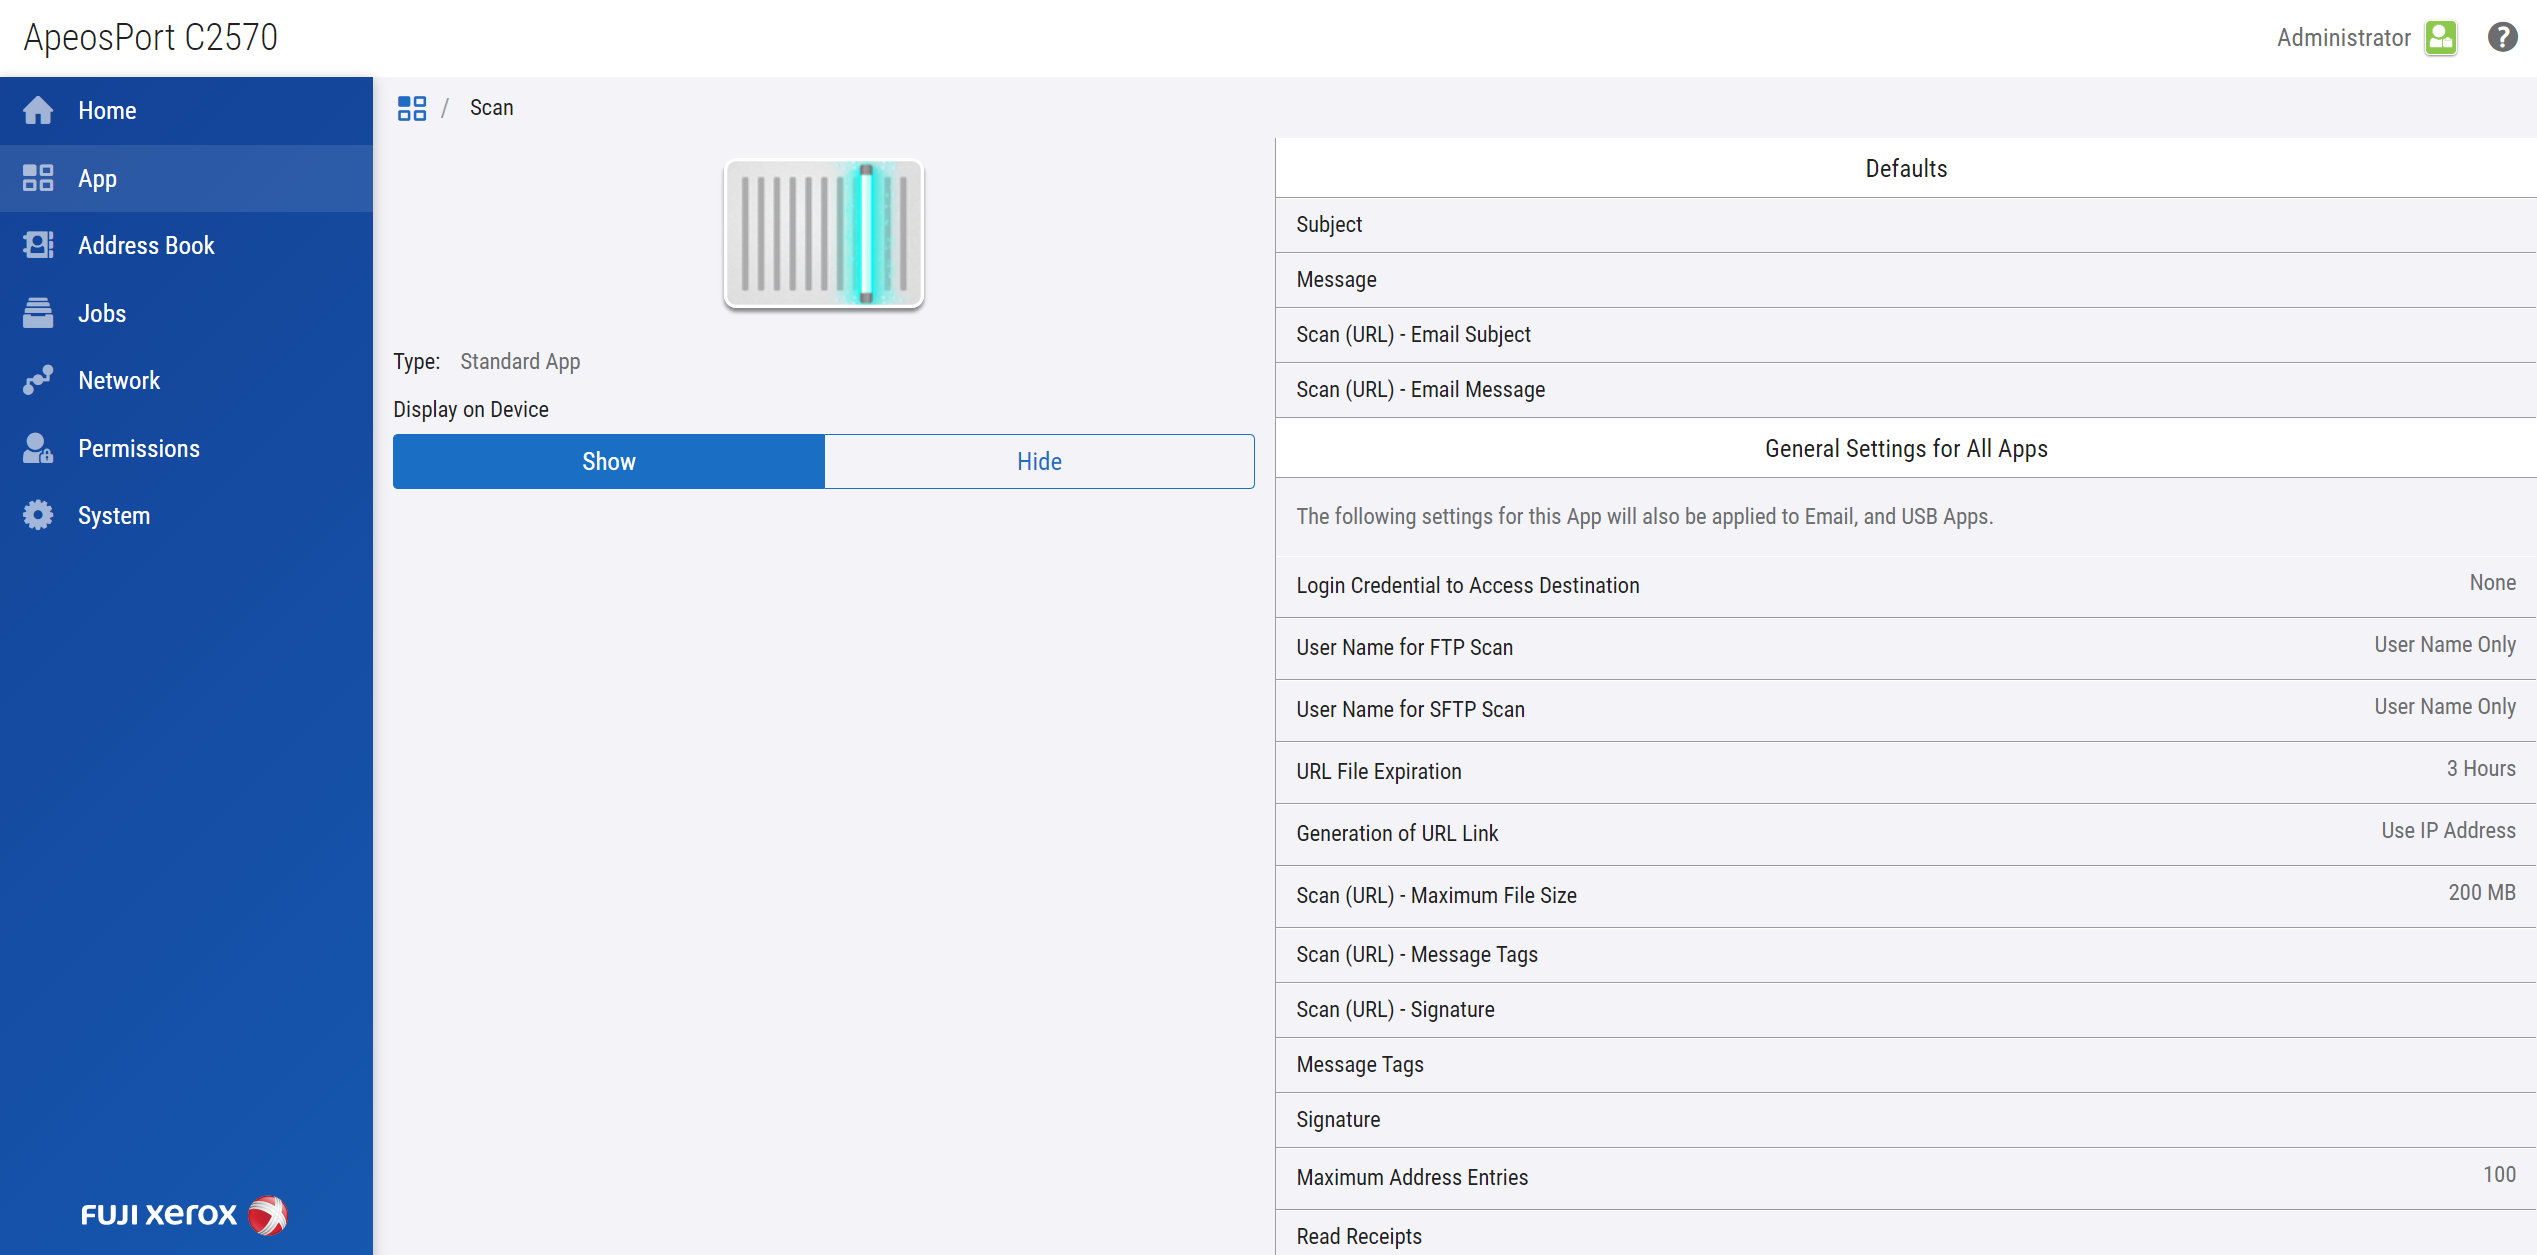The height and width of the screenshot is (1255, 2537).
Task: Select Hide for Display on Device
Action: pos(1039,461)
